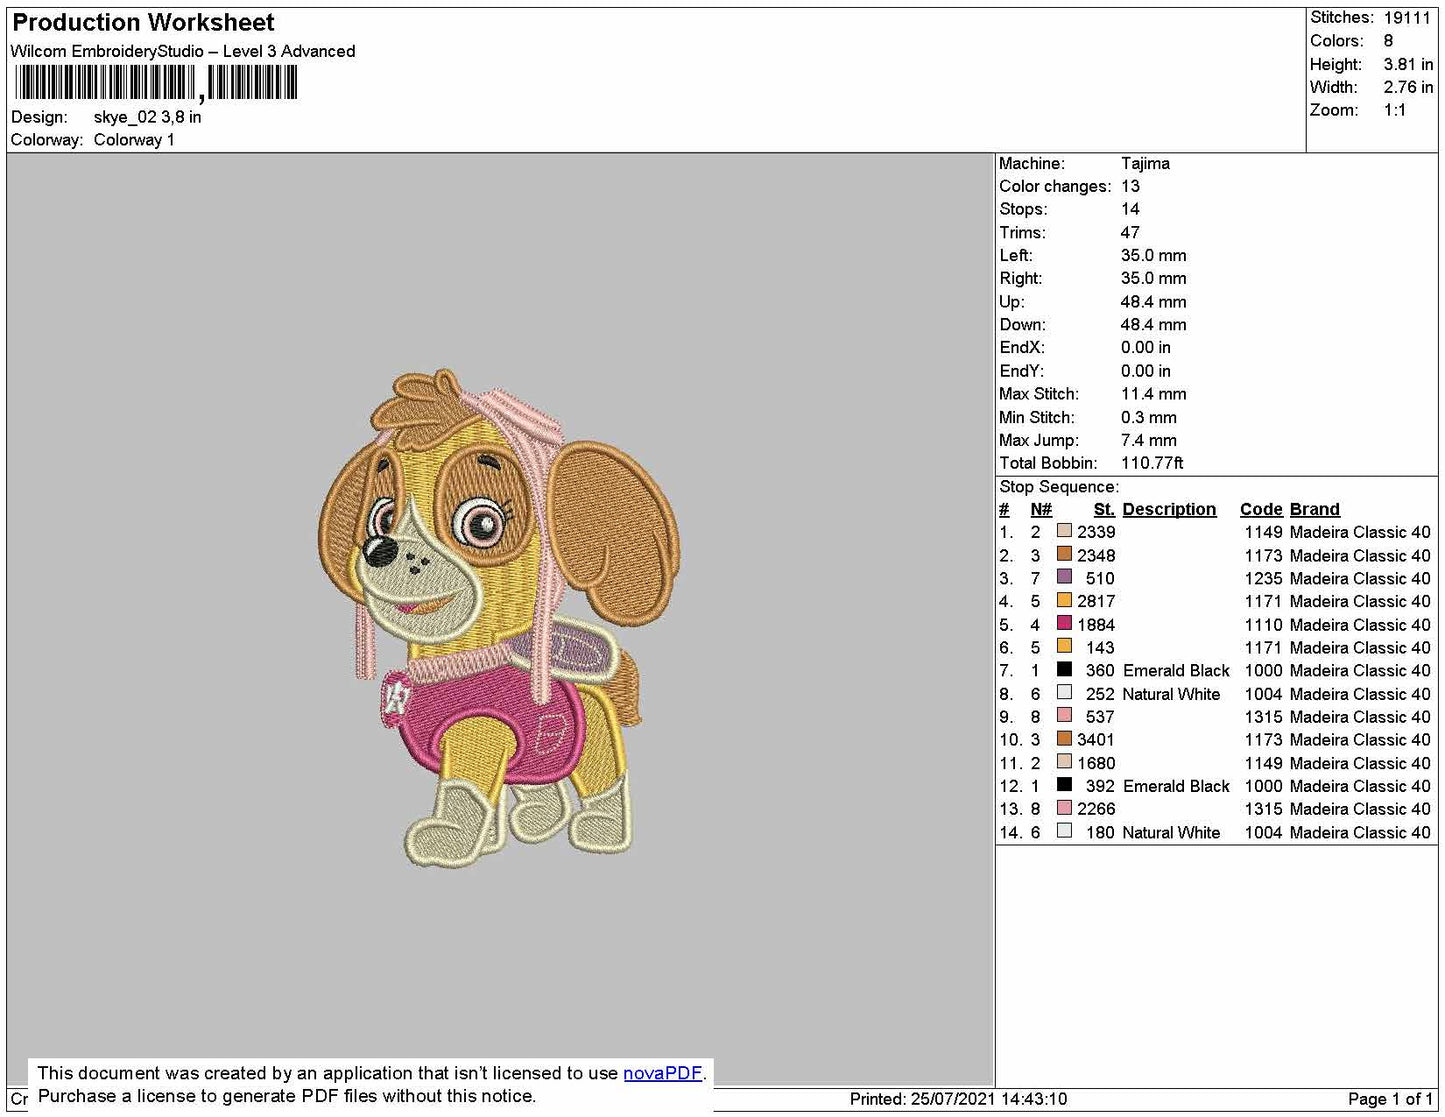Image resolution: width=1445 pixels, height=1117 pixels.
Task: Select the brown swatch in stop 2
Action: 1064,554
